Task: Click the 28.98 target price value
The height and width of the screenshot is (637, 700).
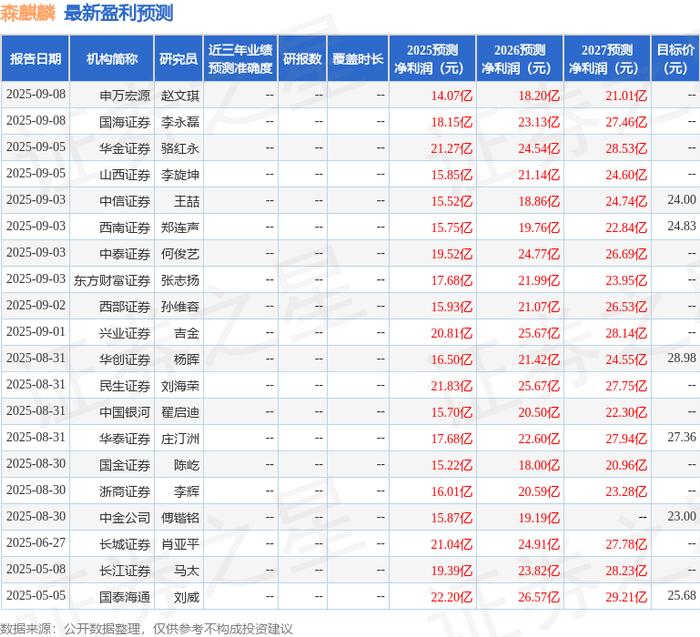Action: point(682,358)
